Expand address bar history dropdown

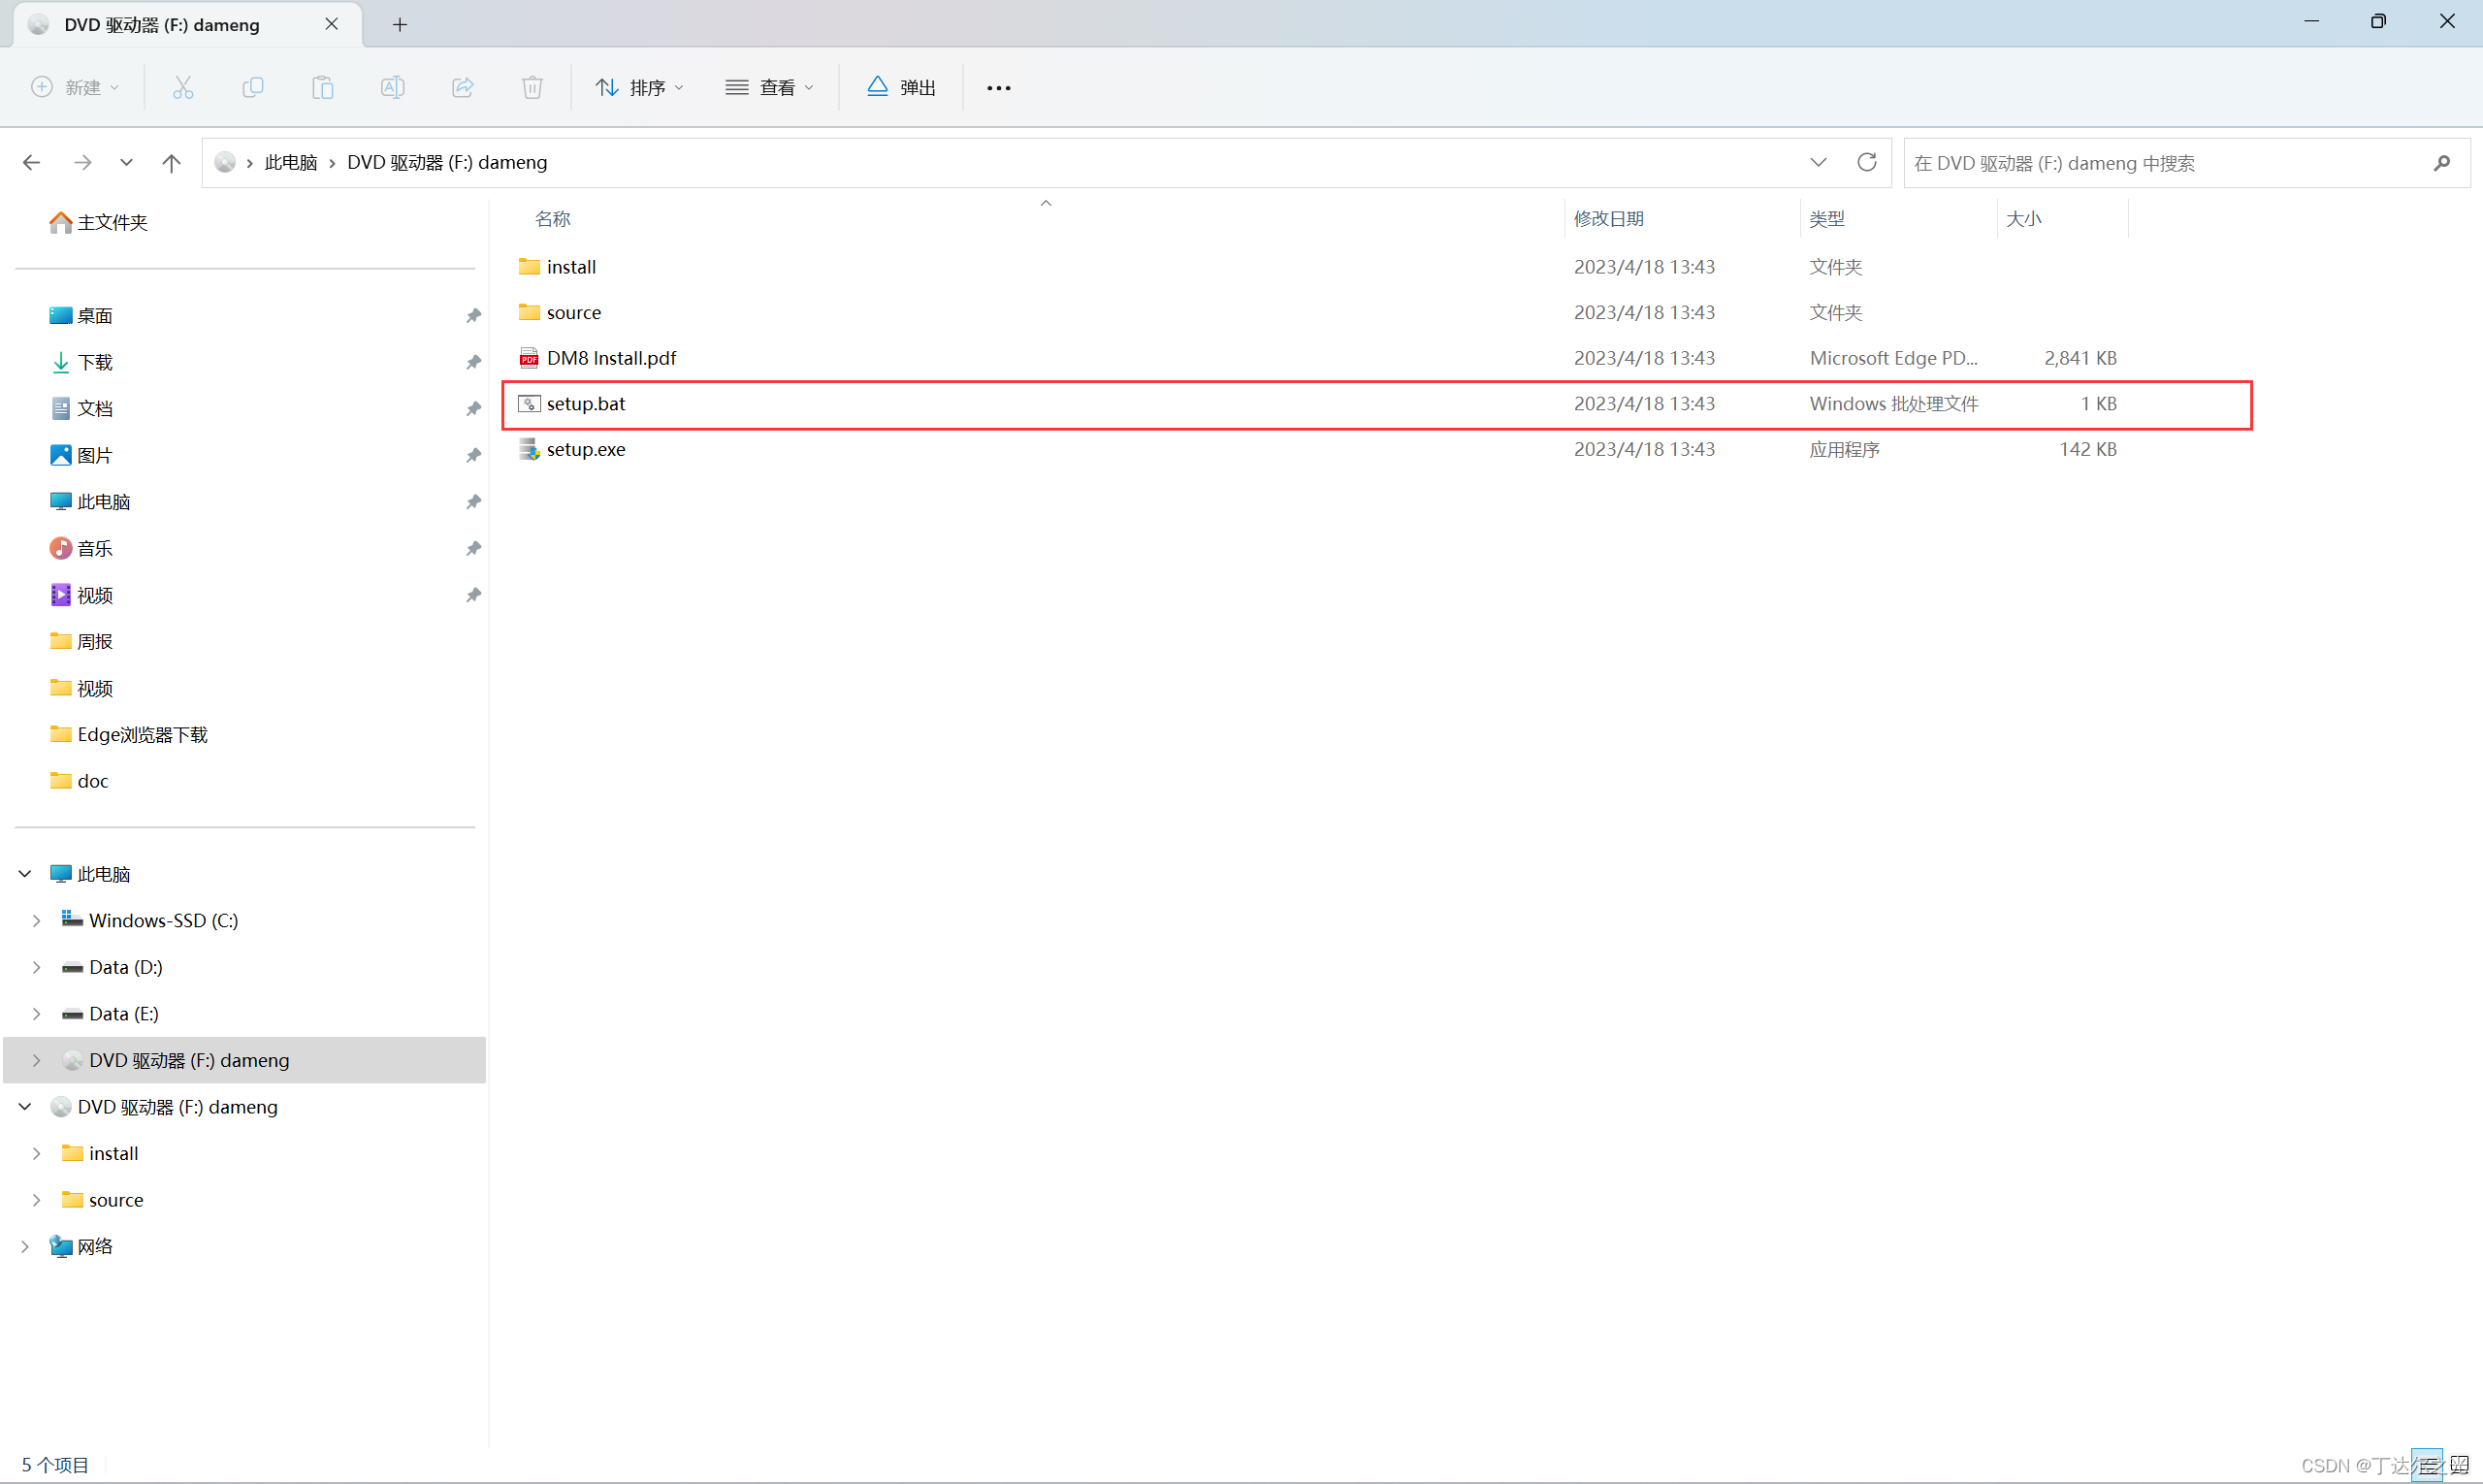click(x=1818, y=162)
